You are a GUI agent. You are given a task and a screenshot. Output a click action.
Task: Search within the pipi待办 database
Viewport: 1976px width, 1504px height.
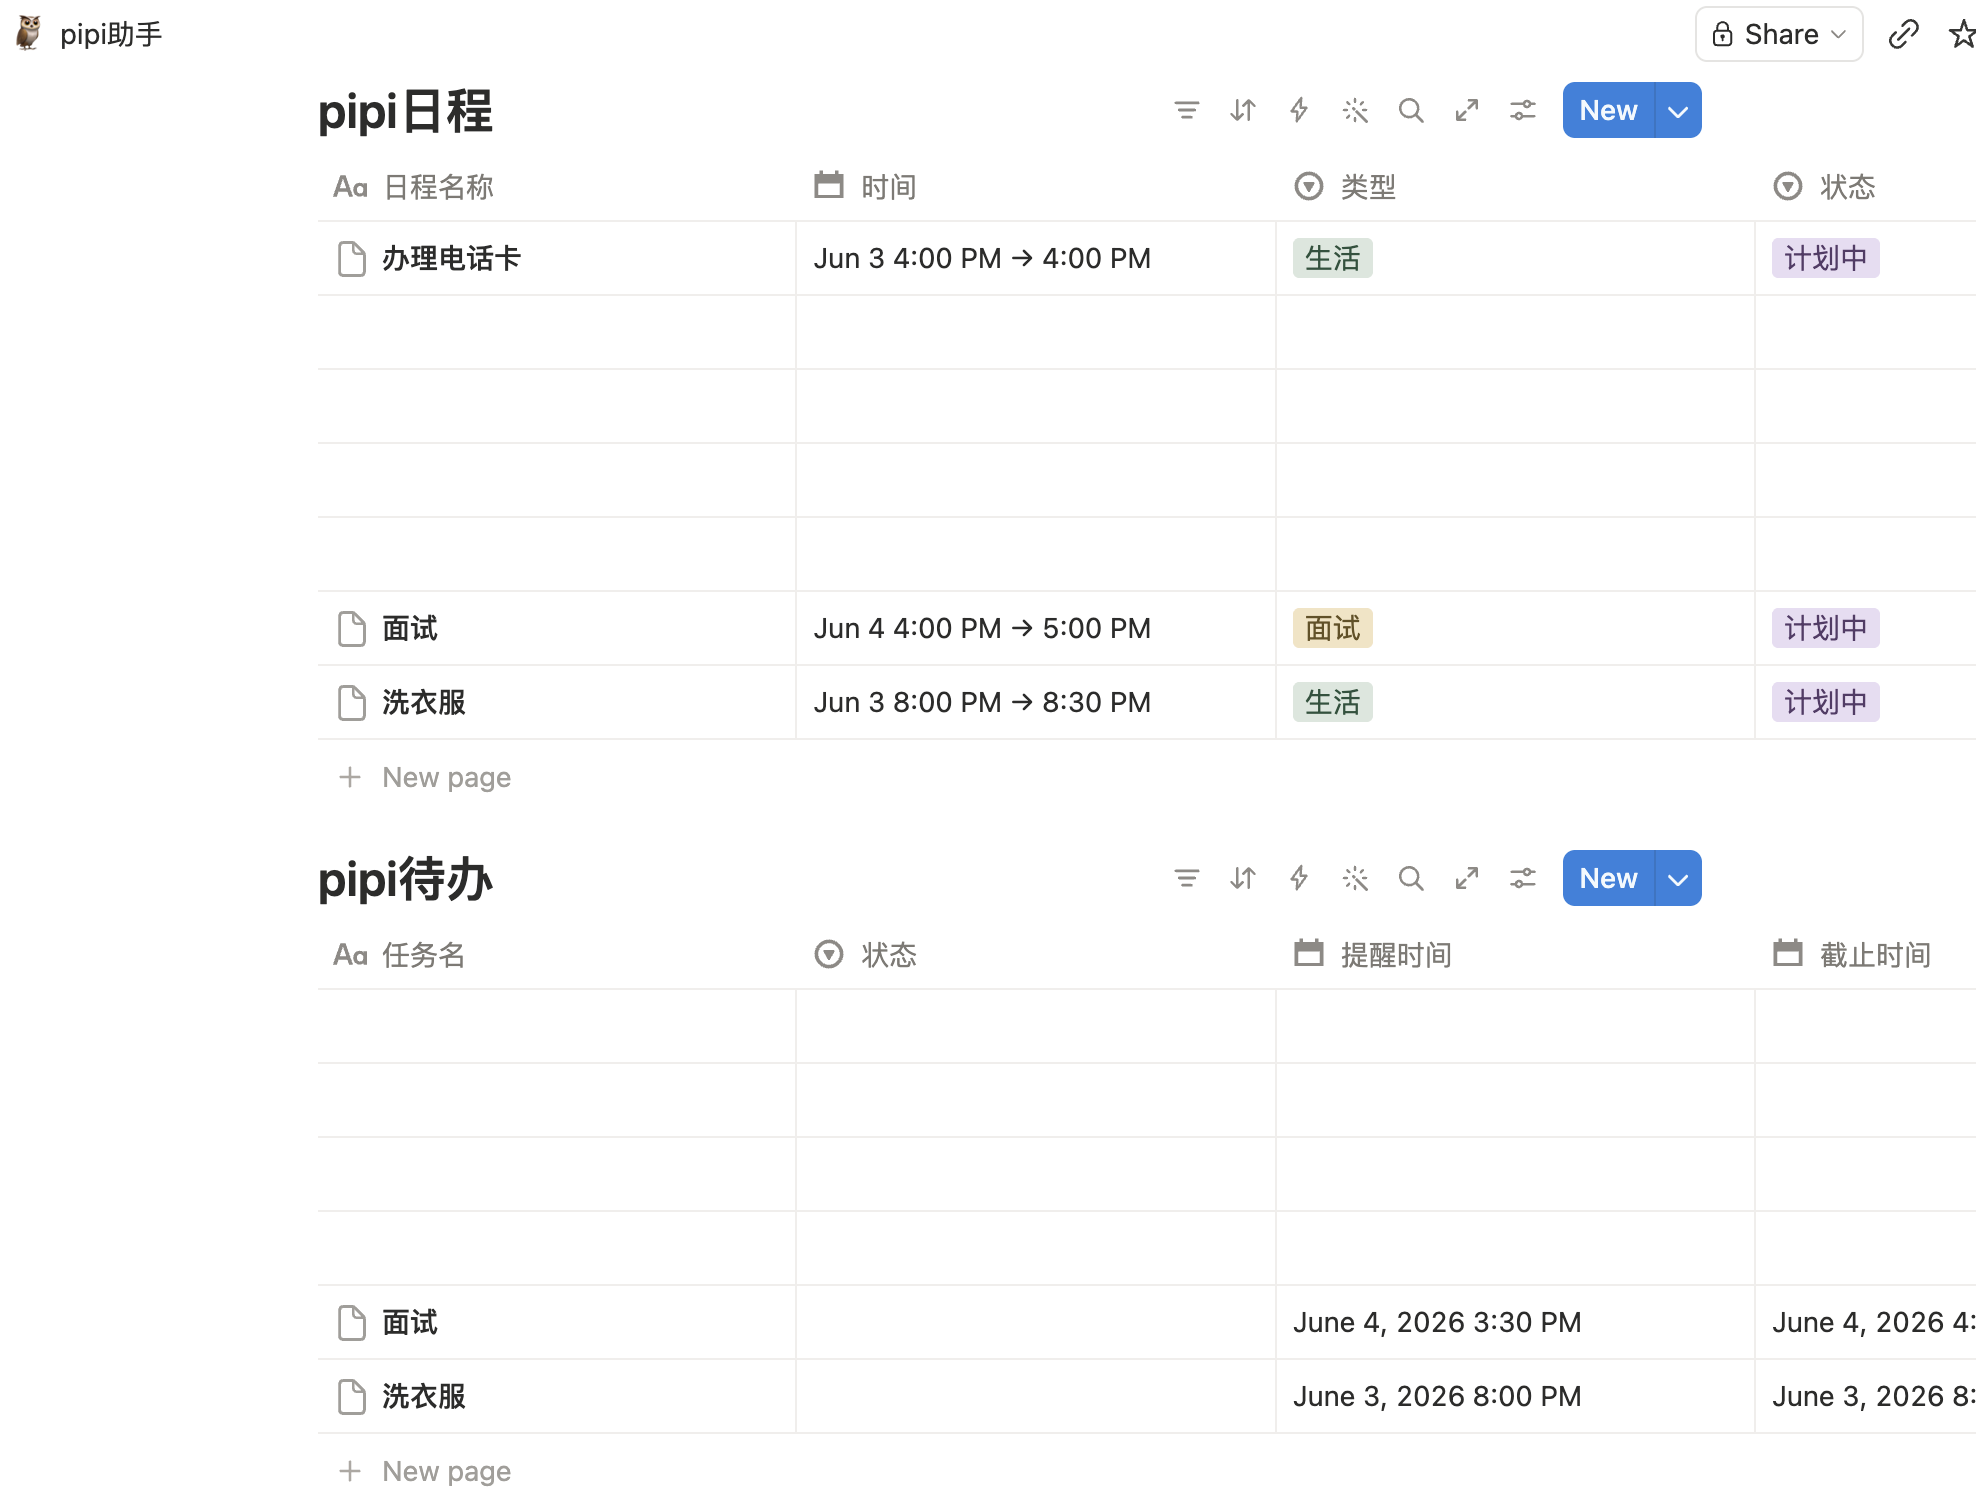point(1411,878)
